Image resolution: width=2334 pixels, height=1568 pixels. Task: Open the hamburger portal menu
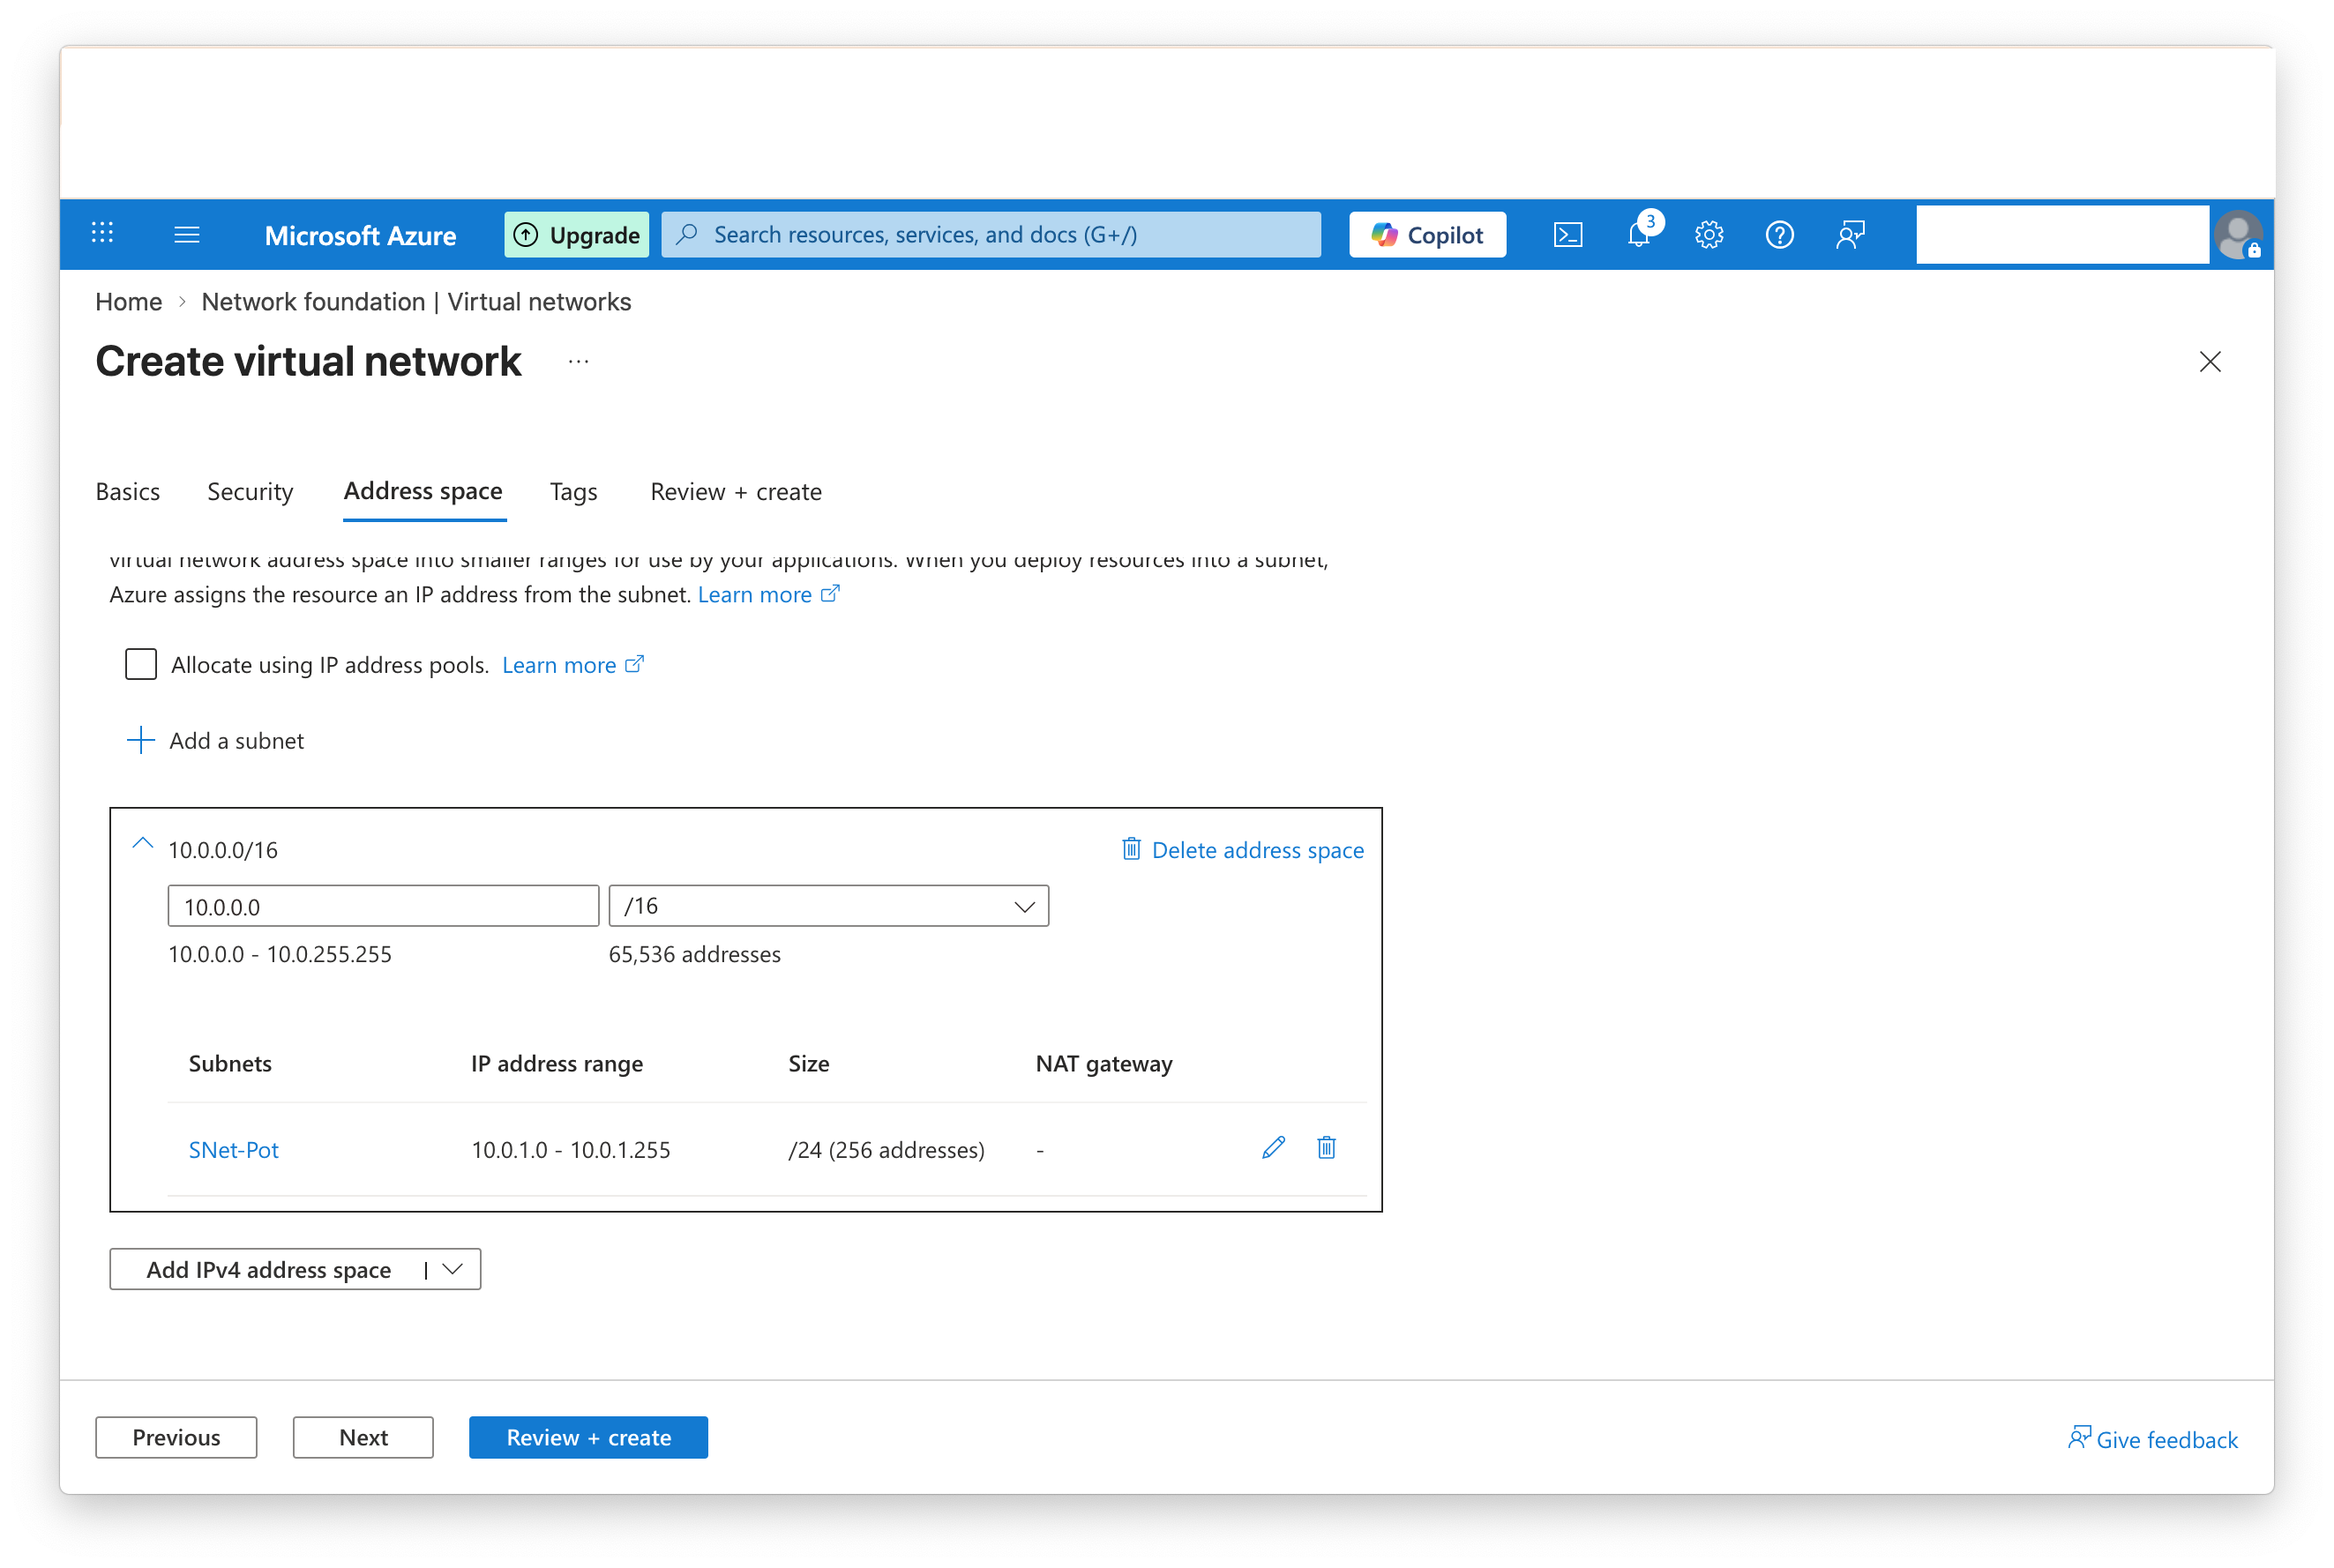coord(187,234)
